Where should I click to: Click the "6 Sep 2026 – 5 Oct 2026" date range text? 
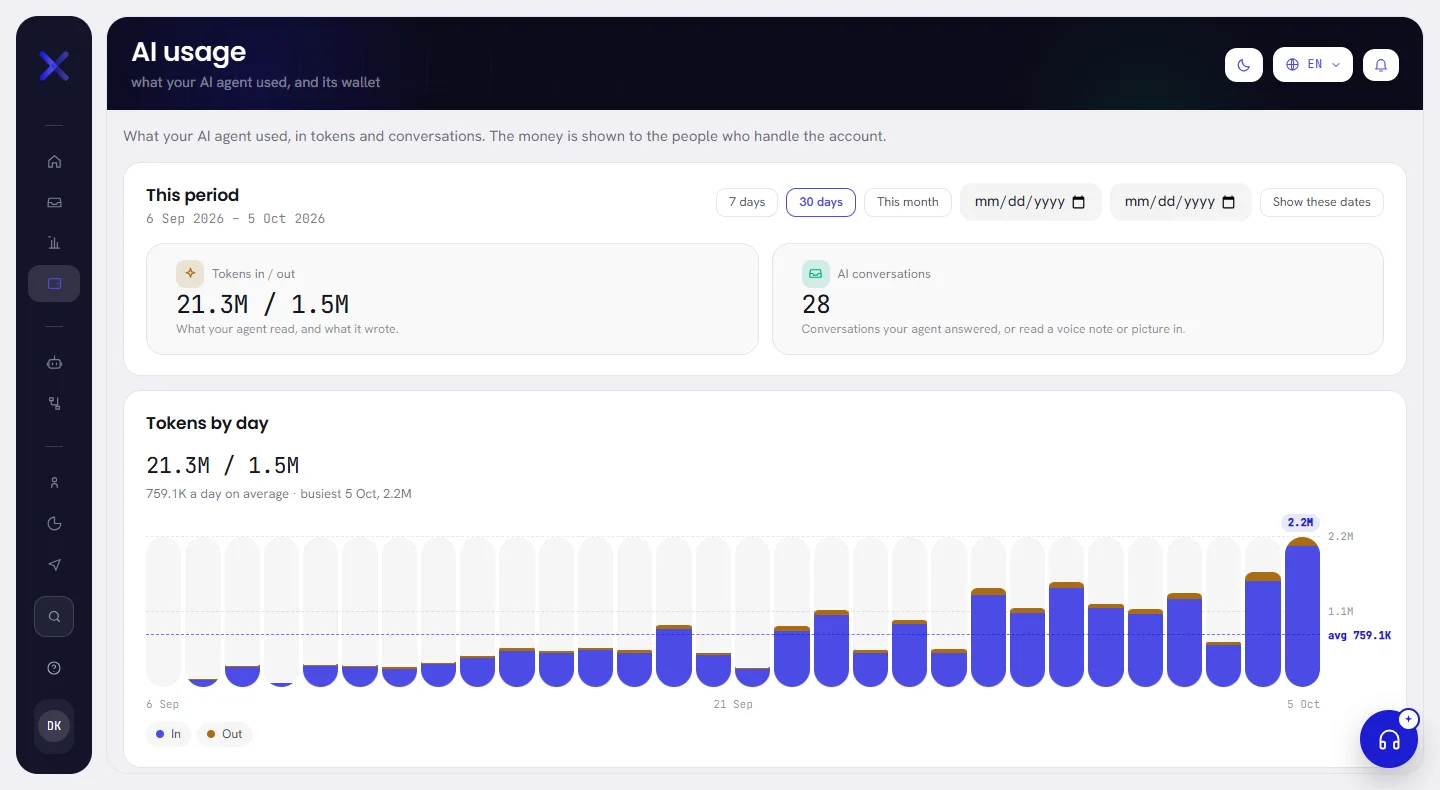click(x=236, y=219)
